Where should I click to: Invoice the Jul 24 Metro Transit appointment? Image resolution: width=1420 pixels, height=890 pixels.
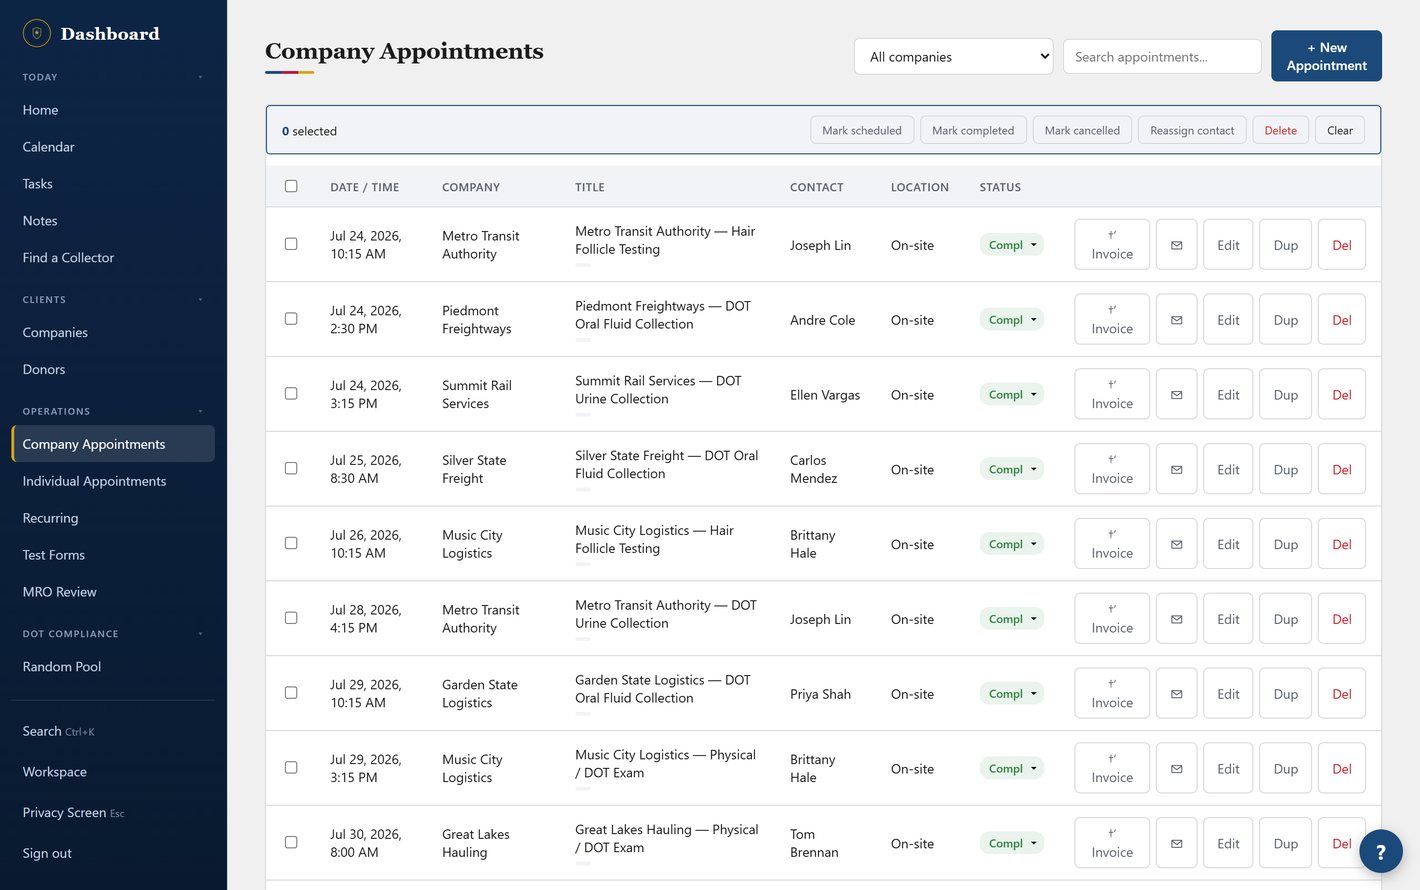point(1112,245)
